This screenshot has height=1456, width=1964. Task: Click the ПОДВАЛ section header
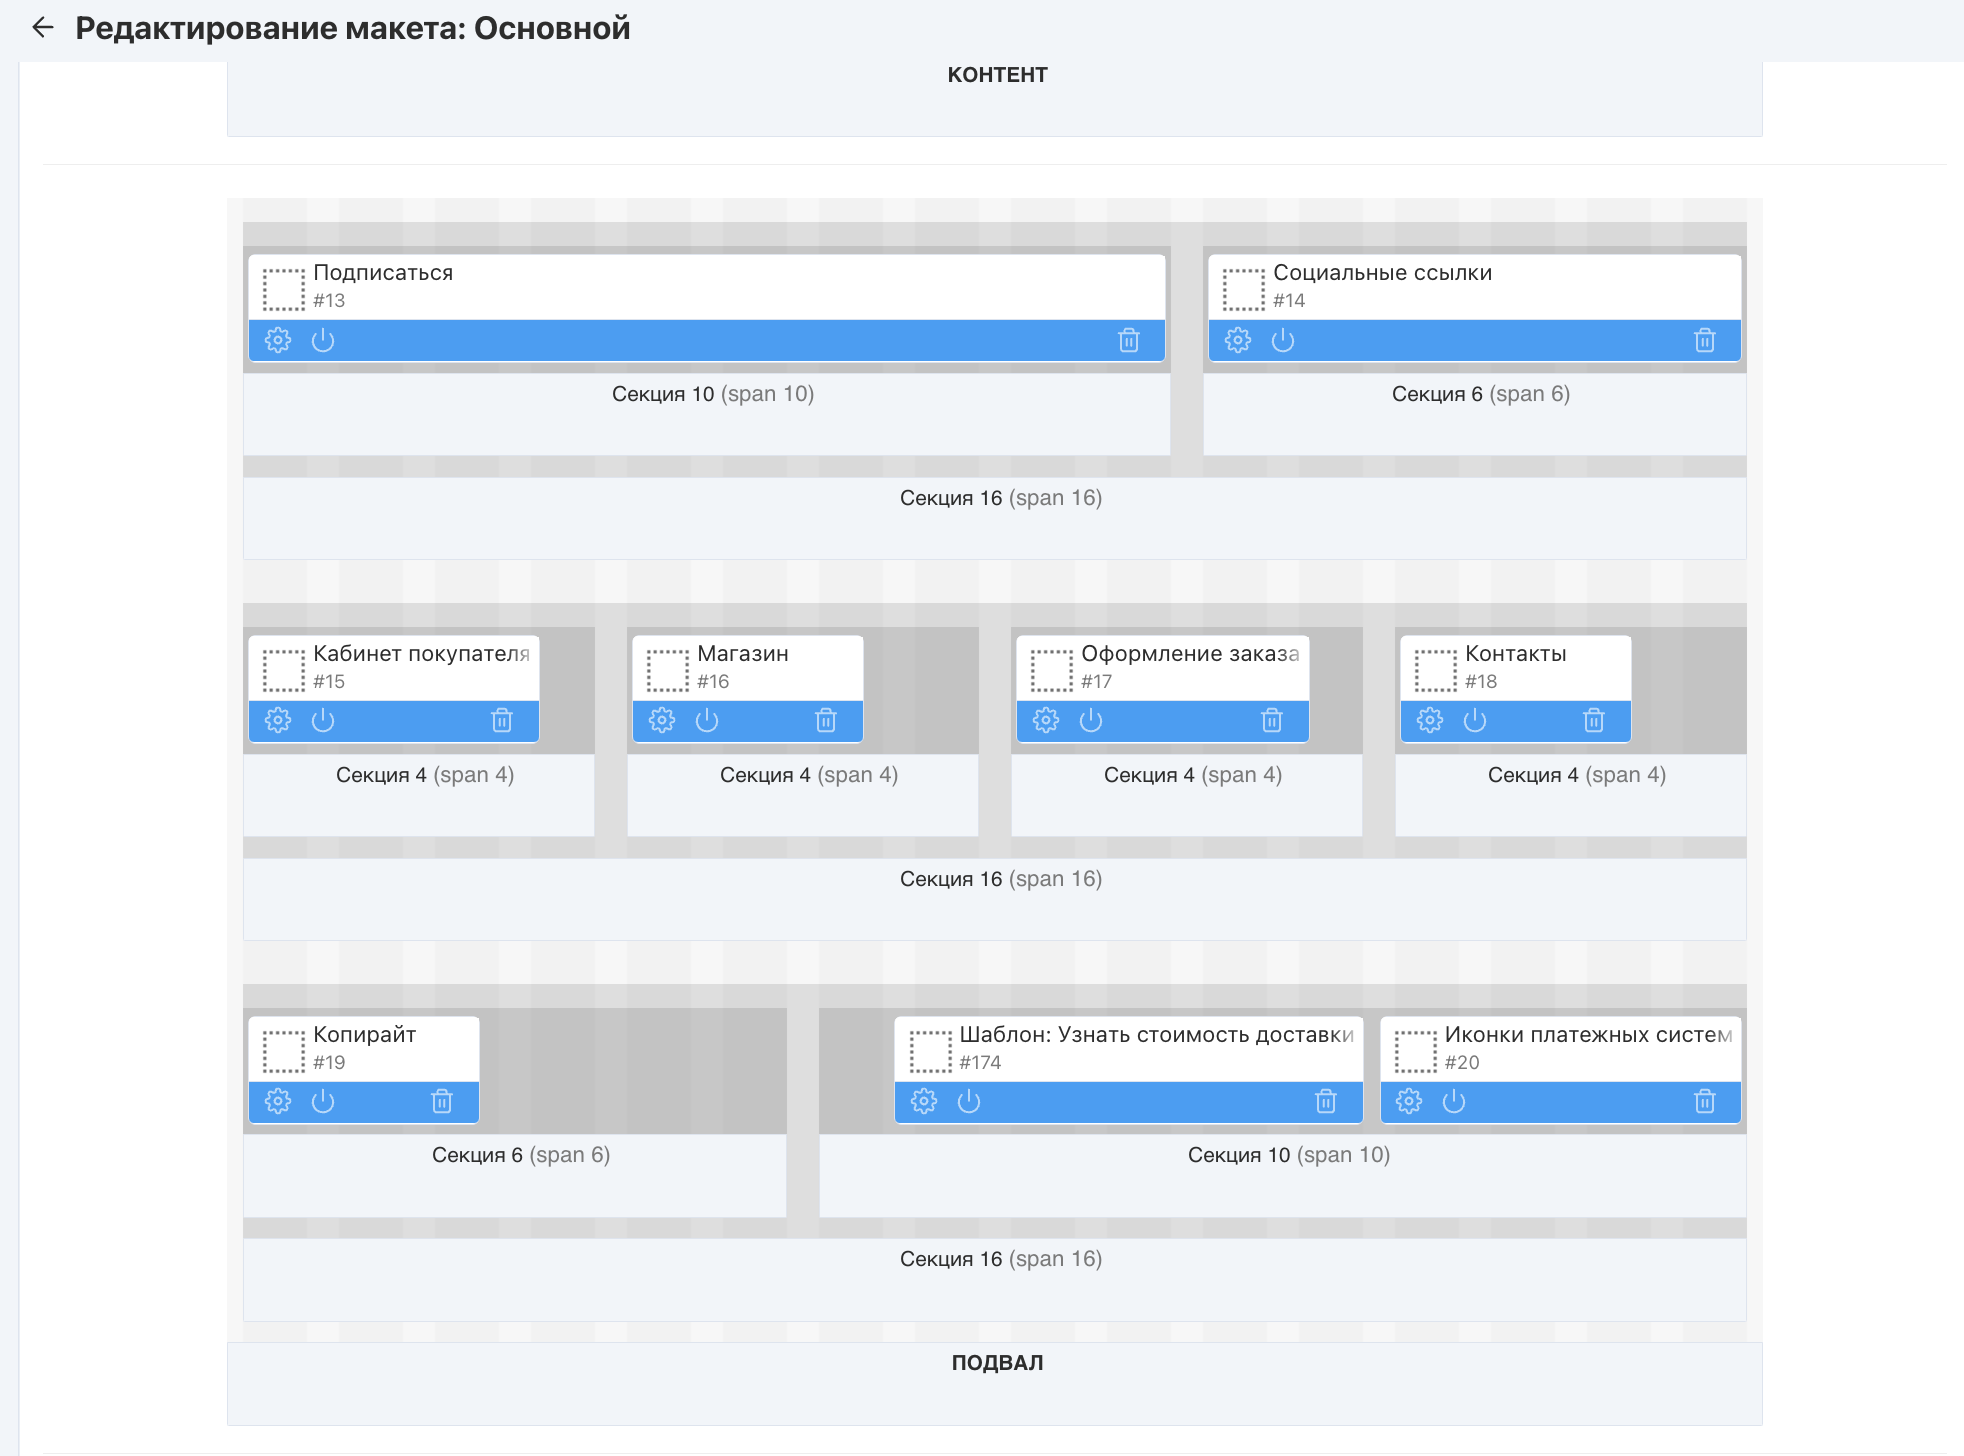[996, 1363]
